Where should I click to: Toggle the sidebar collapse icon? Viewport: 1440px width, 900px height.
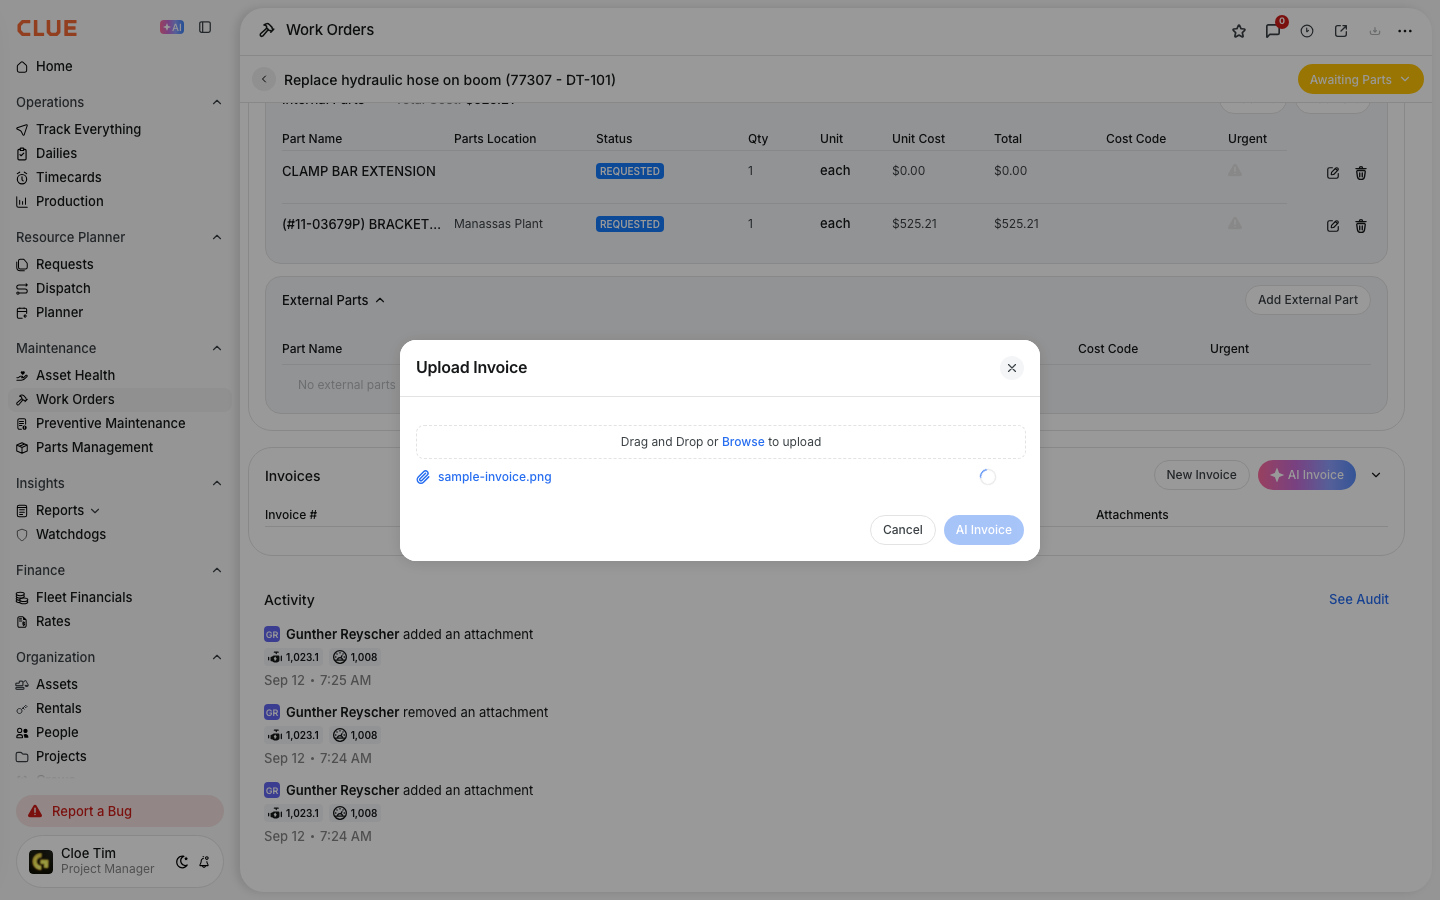[x=205, y=27]
